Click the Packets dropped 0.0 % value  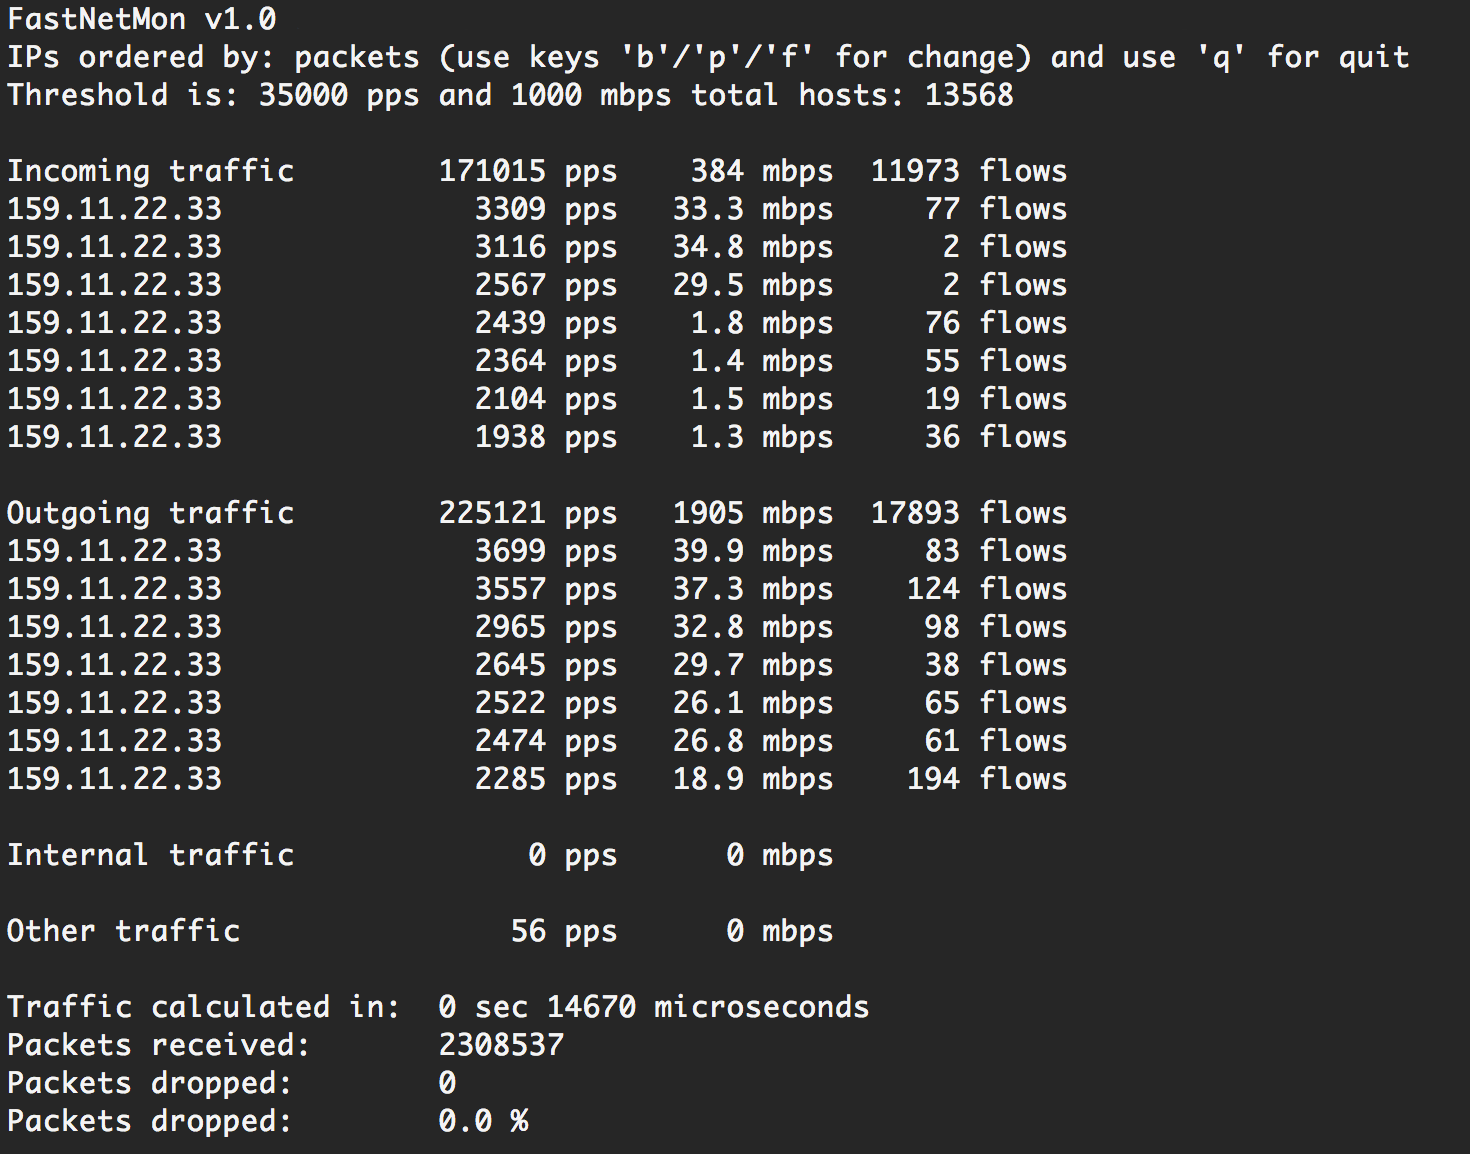483,1121
